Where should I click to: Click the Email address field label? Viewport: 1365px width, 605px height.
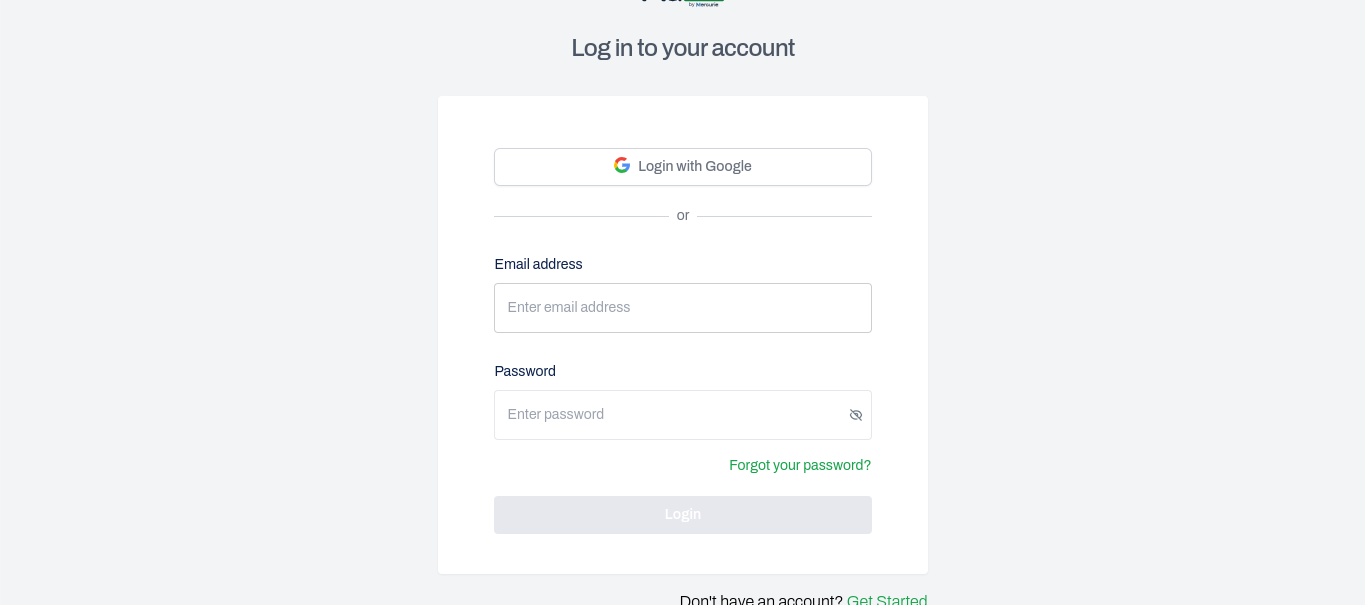coord(538,264)
